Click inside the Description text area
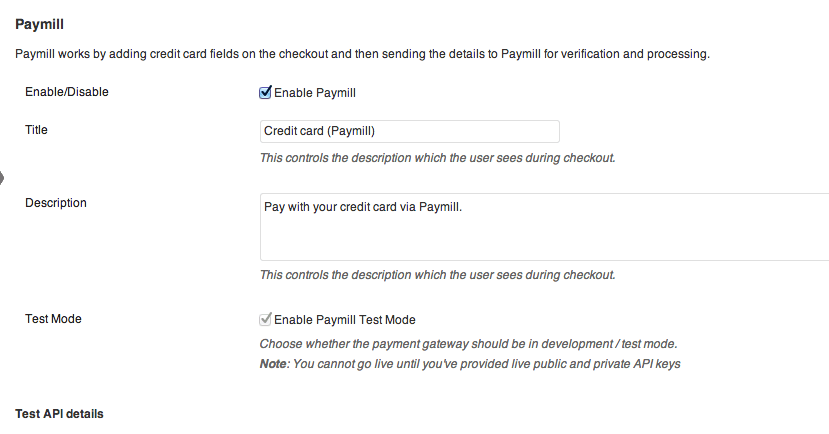The image size is (829, 434). [544, 238]
